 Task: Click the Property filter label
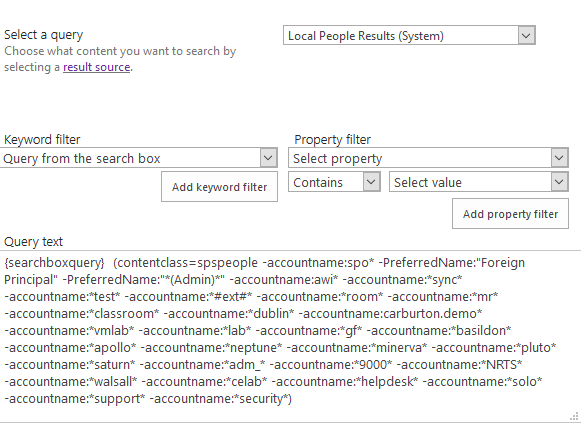(332, 140)
